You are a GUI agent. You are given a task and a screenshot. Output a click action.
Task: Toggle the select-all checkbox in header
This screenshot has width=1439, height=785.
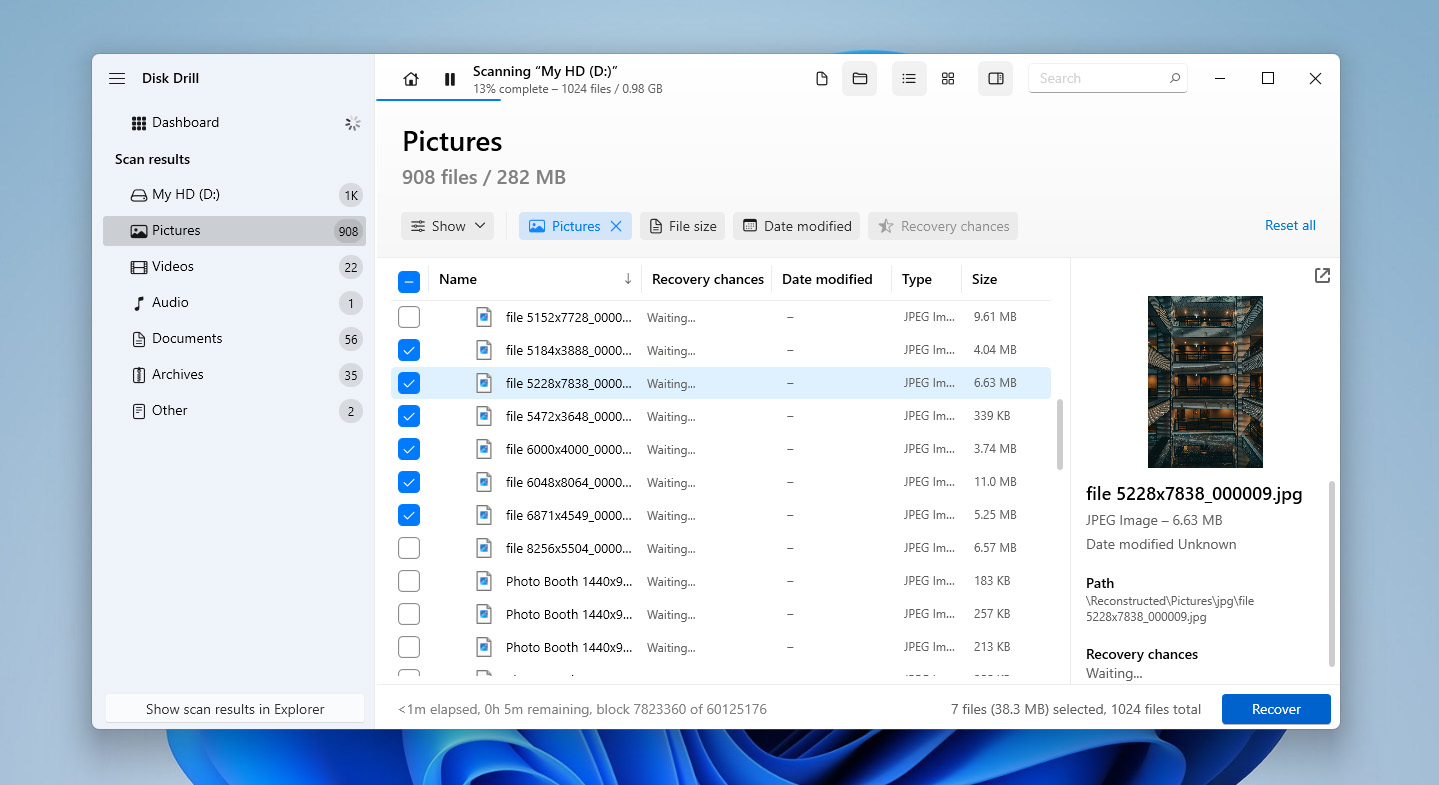coord(408,281)
